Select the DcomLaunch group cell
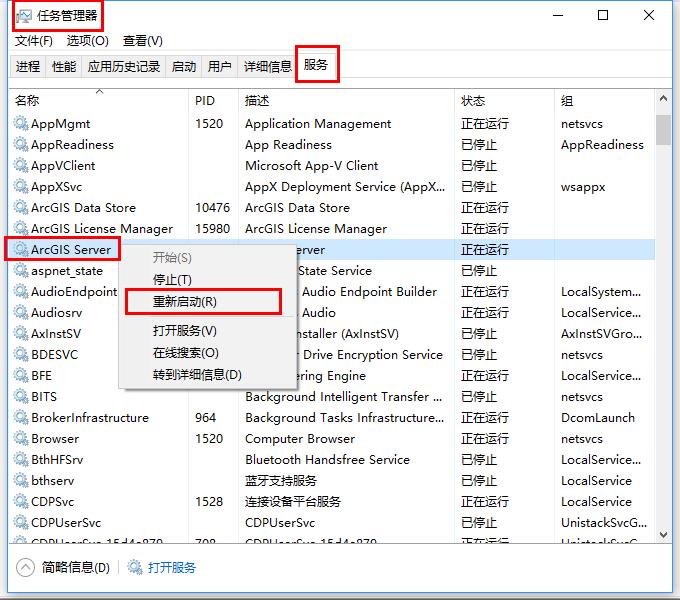The image size is (680, 600). pos(598,417)
